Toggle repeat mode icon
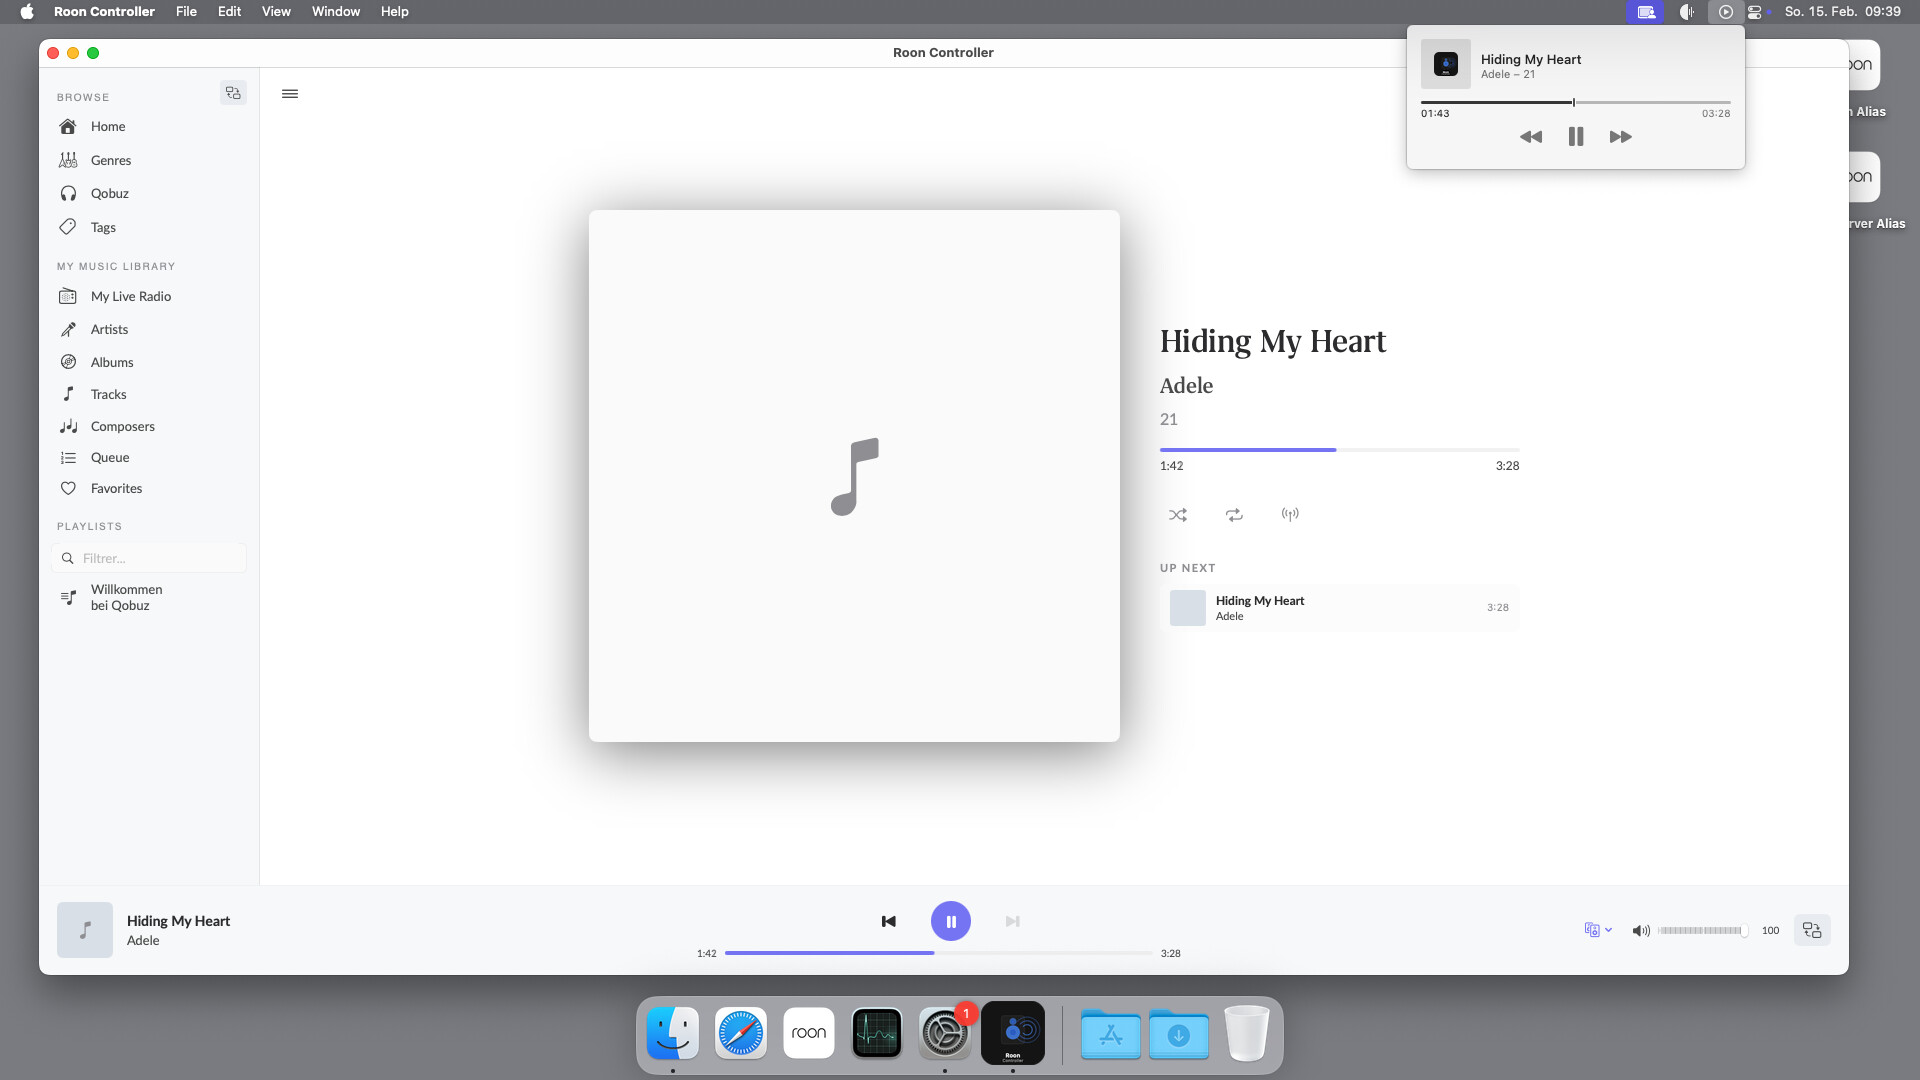Screen dimensions: 1920x1080 tap(1234, 515)
